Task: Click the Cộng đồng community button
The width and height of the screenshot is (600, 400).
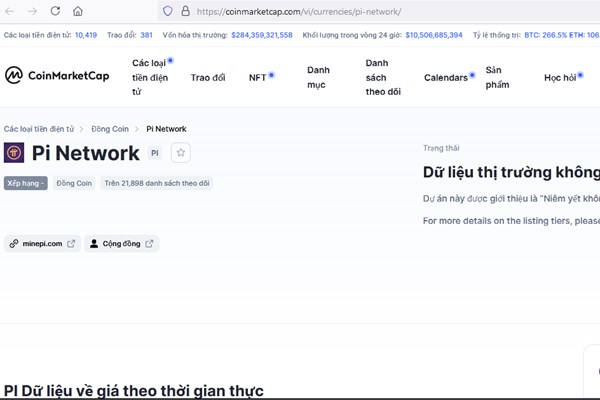Action: coord(121,243)
